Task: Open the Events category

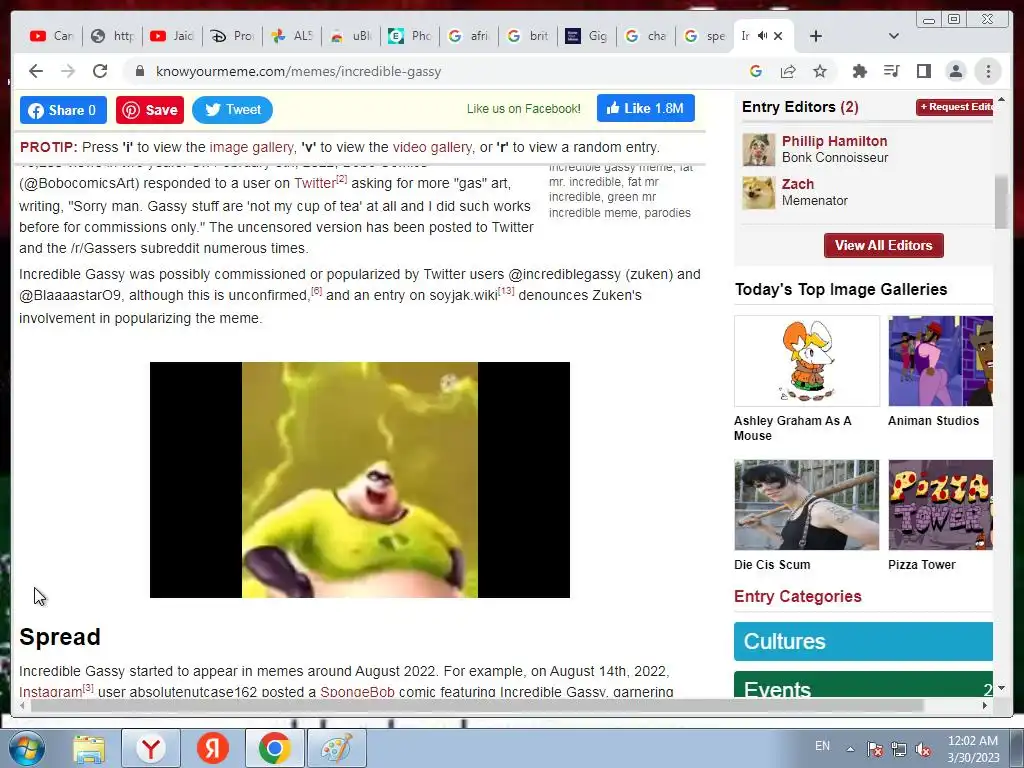Action: point(863,686)
